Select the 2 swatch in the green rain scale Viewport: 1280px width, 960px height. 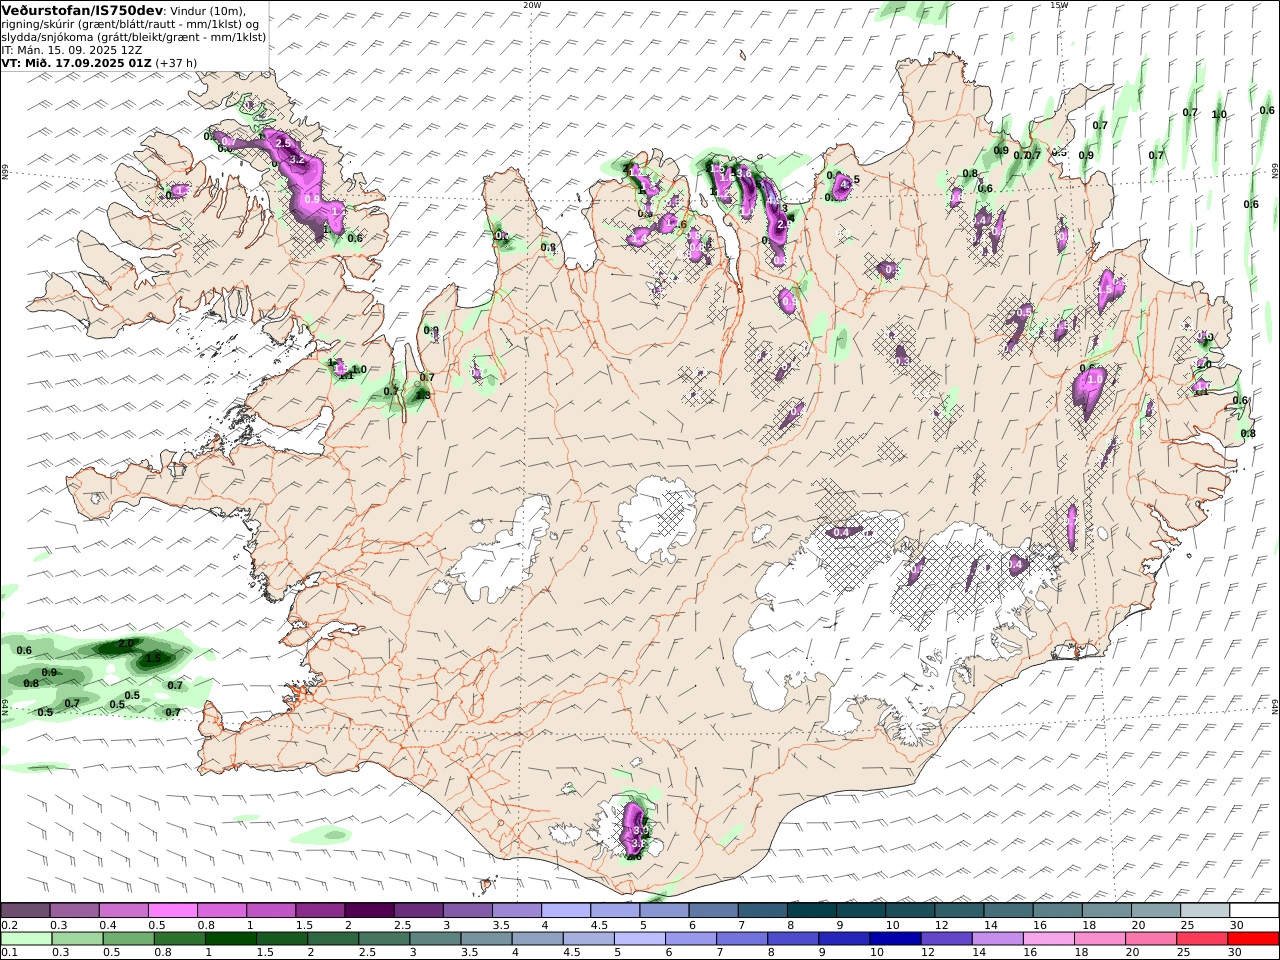coord(333,938)
